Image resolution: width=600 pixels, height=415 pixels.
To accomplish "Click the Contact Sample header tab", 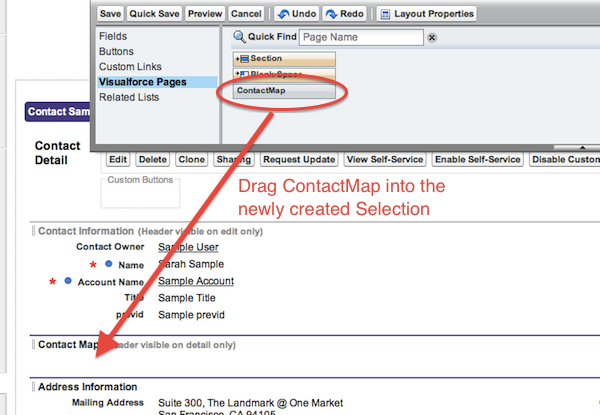I will click(x=58, y=112).
